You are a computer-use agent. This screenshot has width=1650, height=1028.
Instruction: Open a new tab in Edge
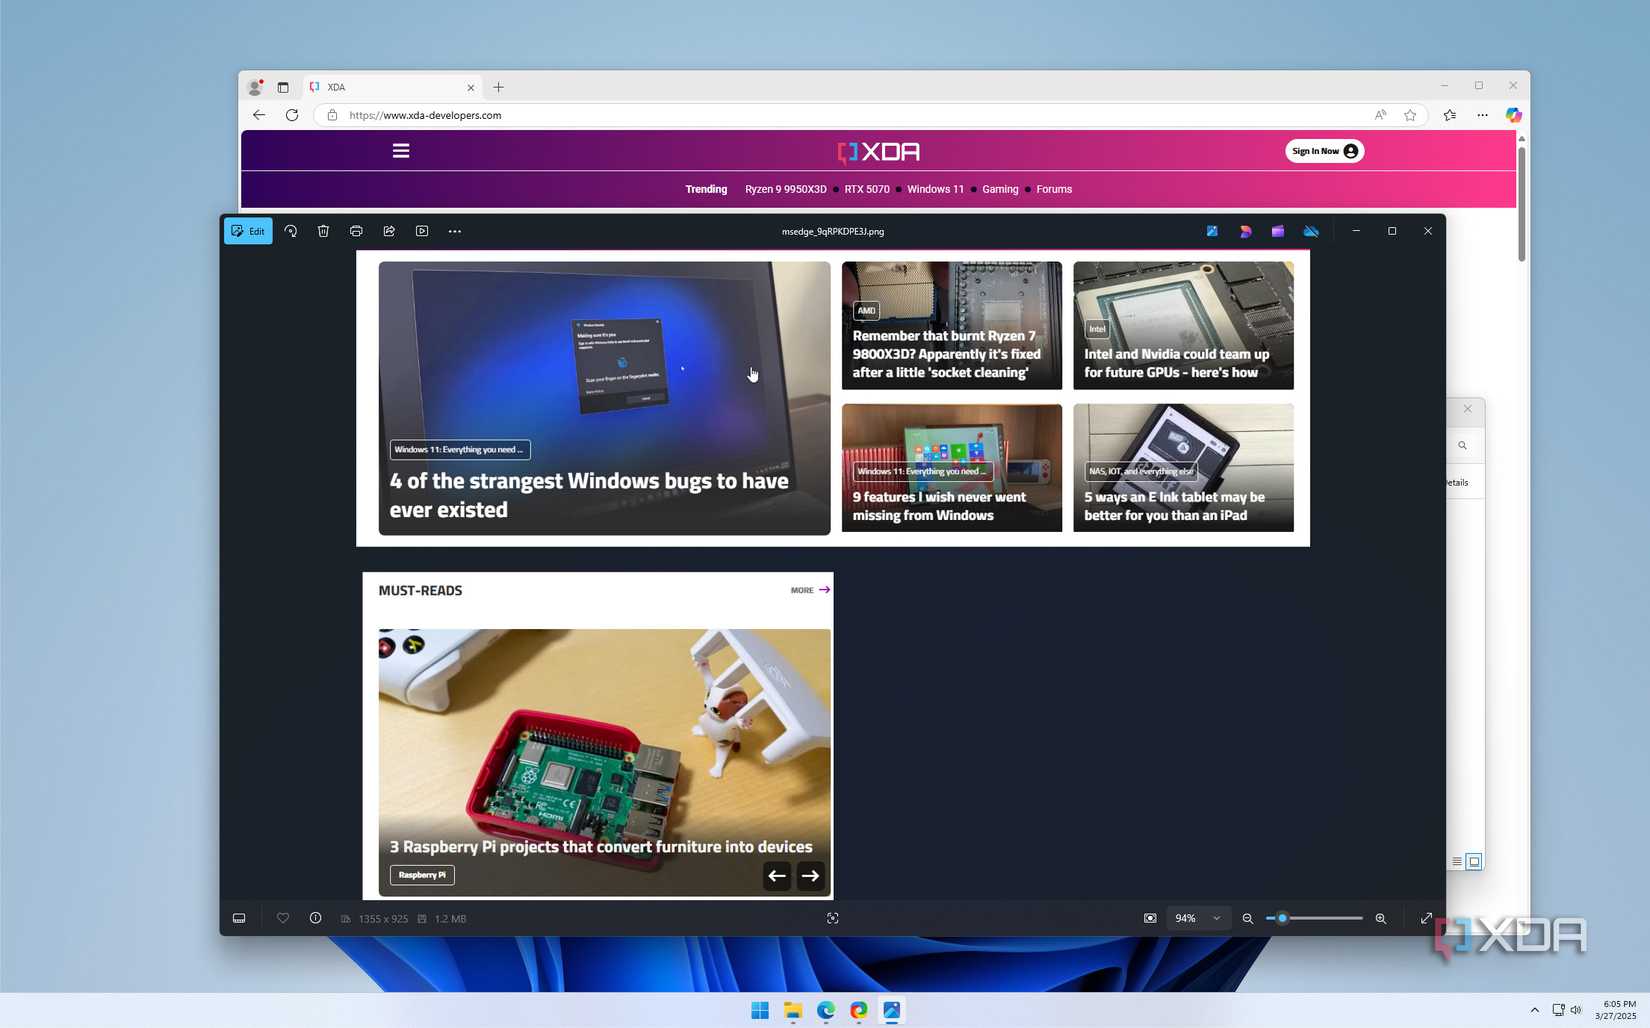tap(498, 87)
